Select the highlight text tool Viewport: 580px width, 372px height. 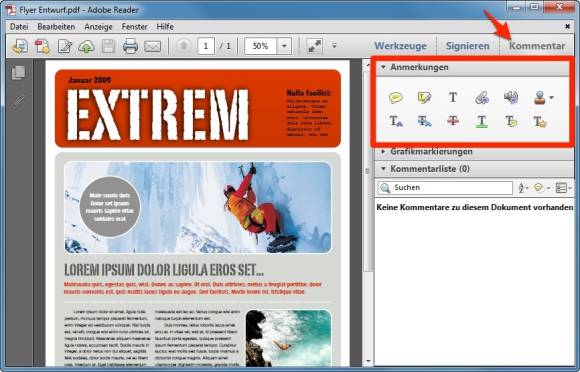424,98
